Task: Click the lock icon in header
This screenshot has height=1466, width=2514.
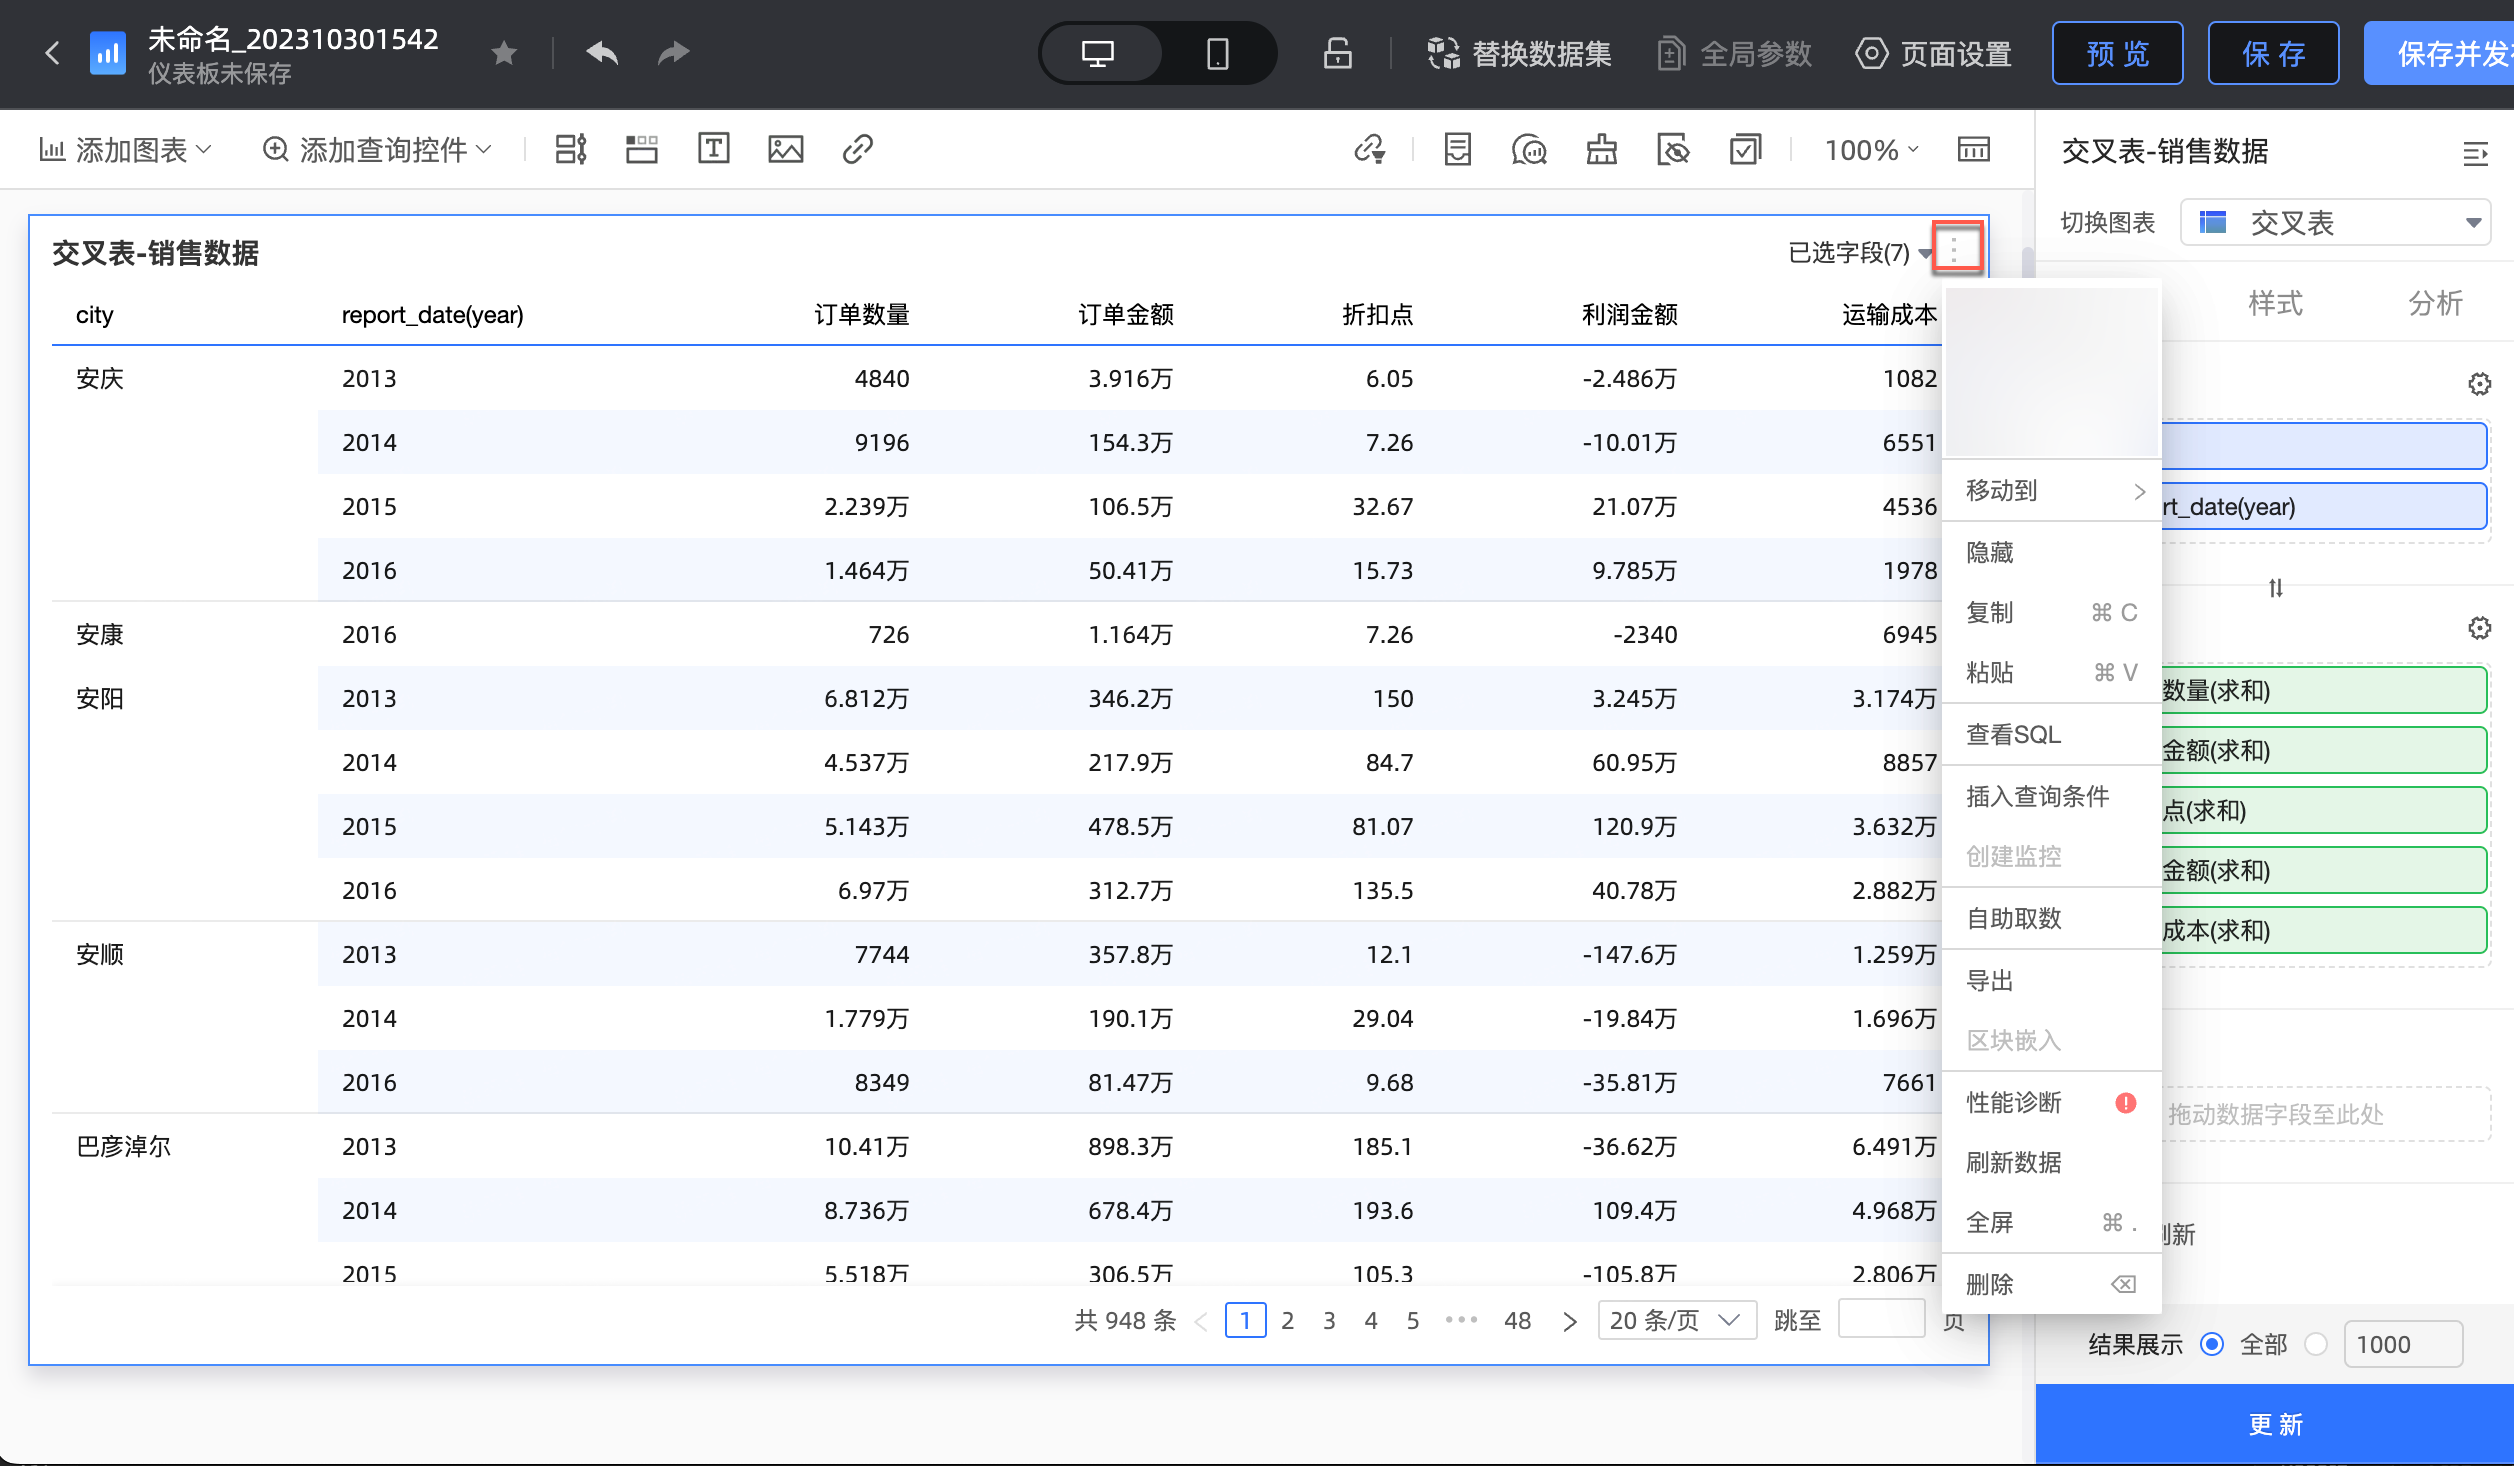Action: click(1337, 53)
